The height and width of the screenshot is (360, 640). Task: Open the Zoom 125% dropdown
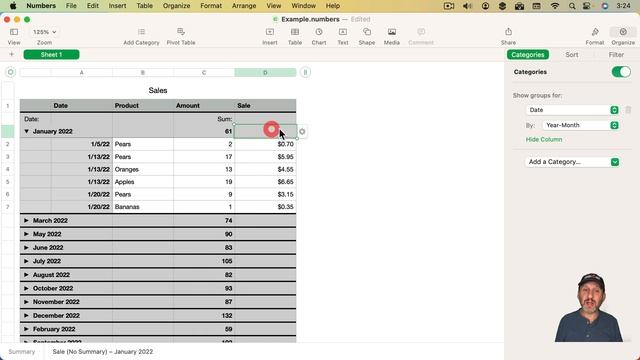[44, 32]
